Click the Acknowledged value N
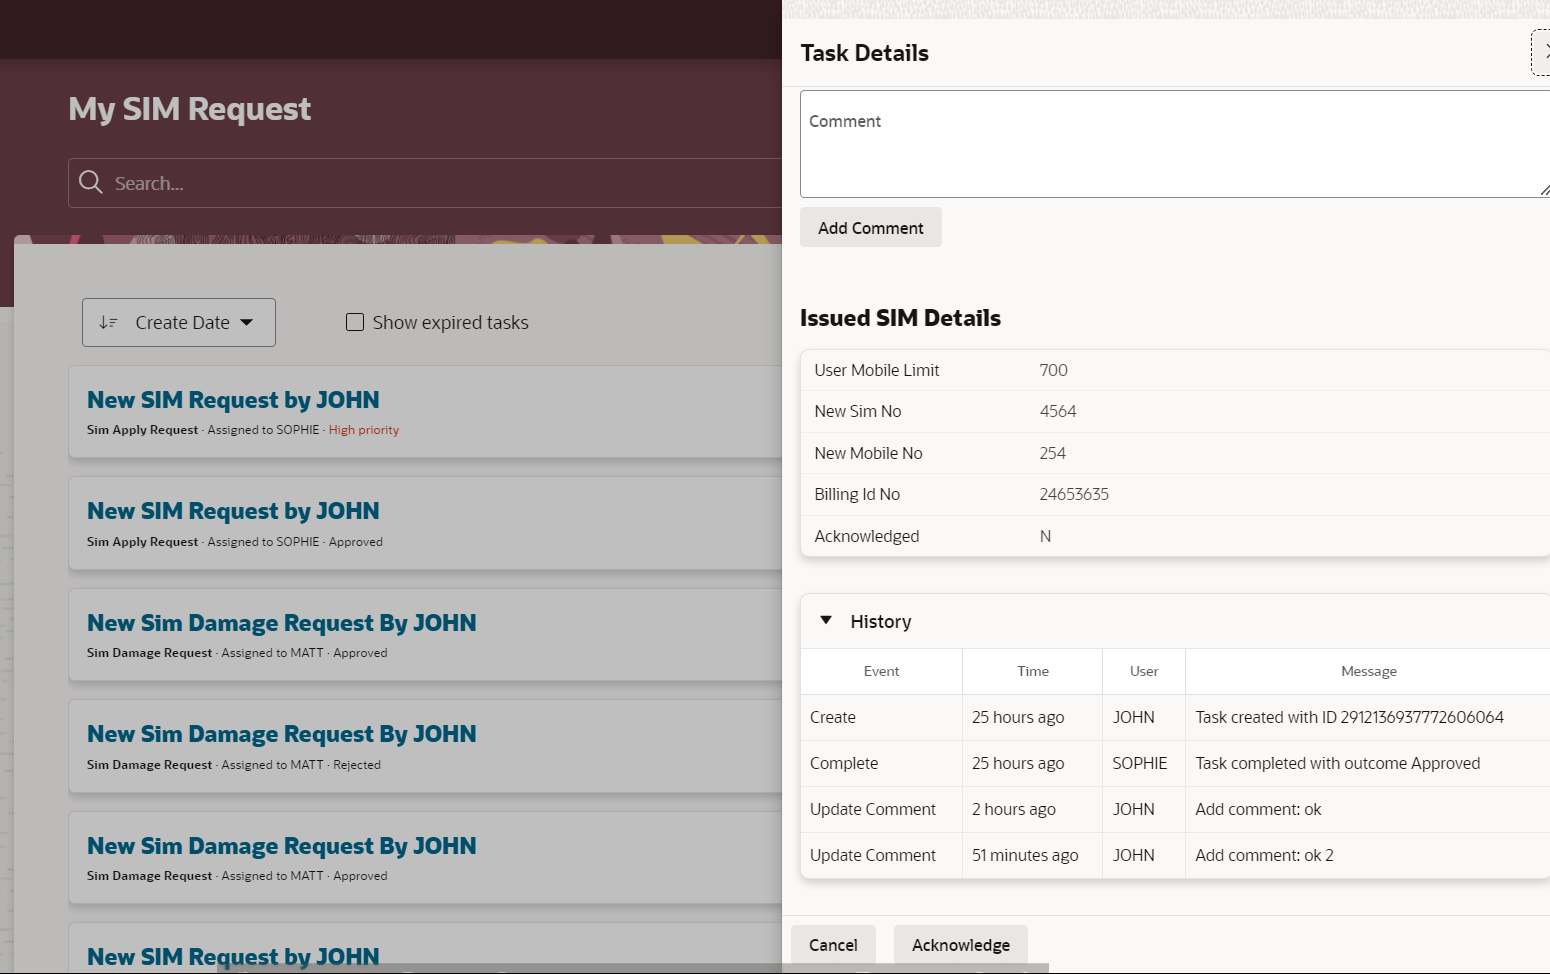The image size is (1550, 974). [1045, 536]
